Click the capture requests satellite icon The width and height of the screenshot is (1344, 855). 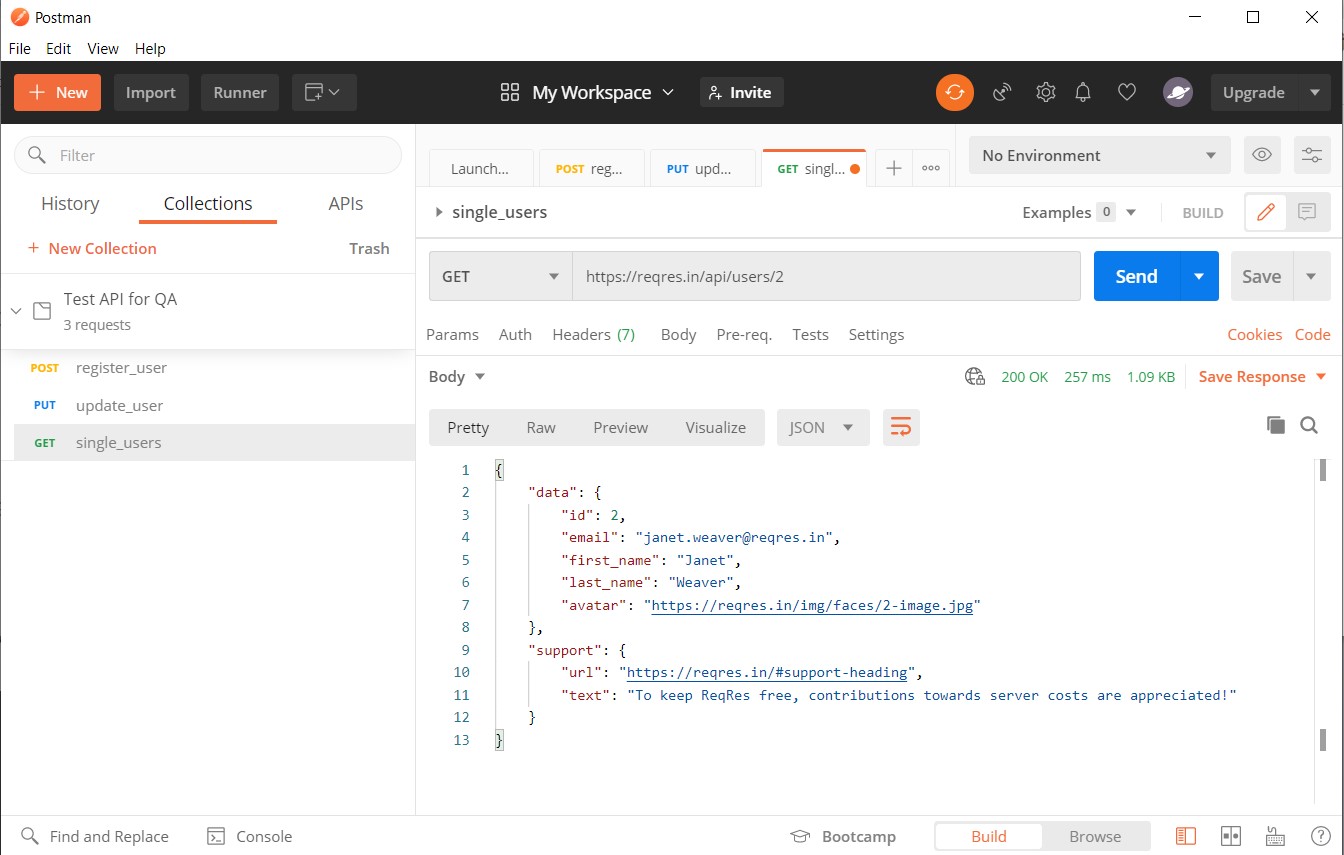(1002, 92)
